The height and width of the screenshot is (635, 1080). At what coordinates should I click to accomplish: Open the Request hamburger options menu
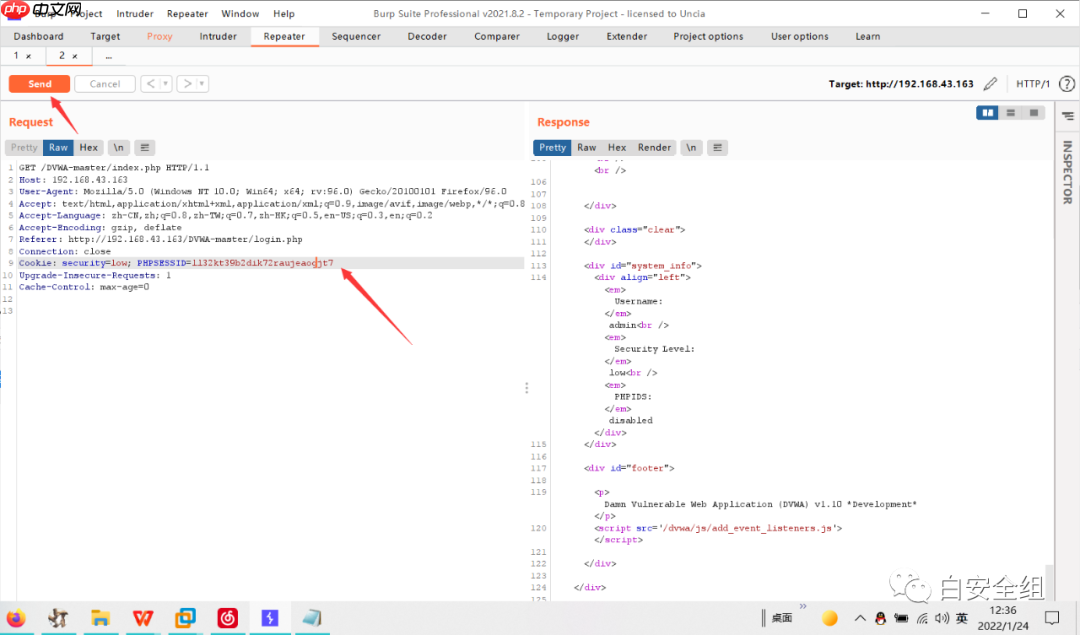[144, 147]
